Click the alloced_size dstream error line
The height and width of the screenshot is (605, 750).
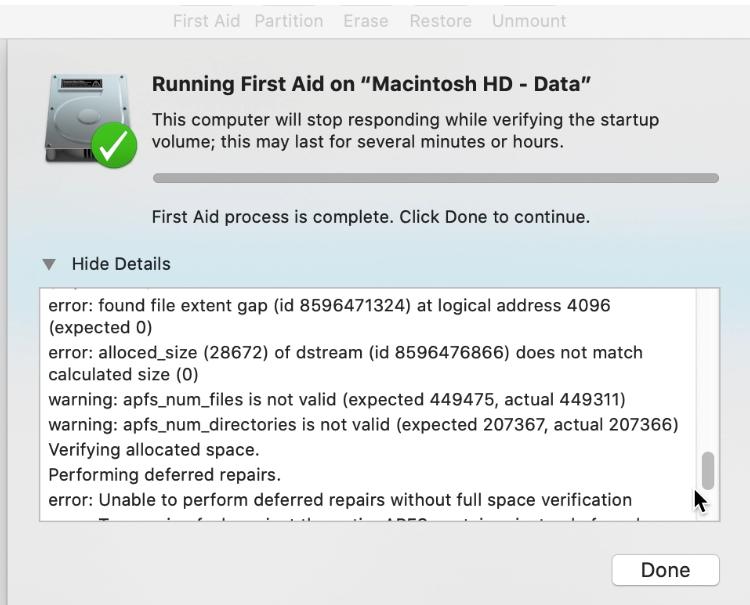[345, 363]
